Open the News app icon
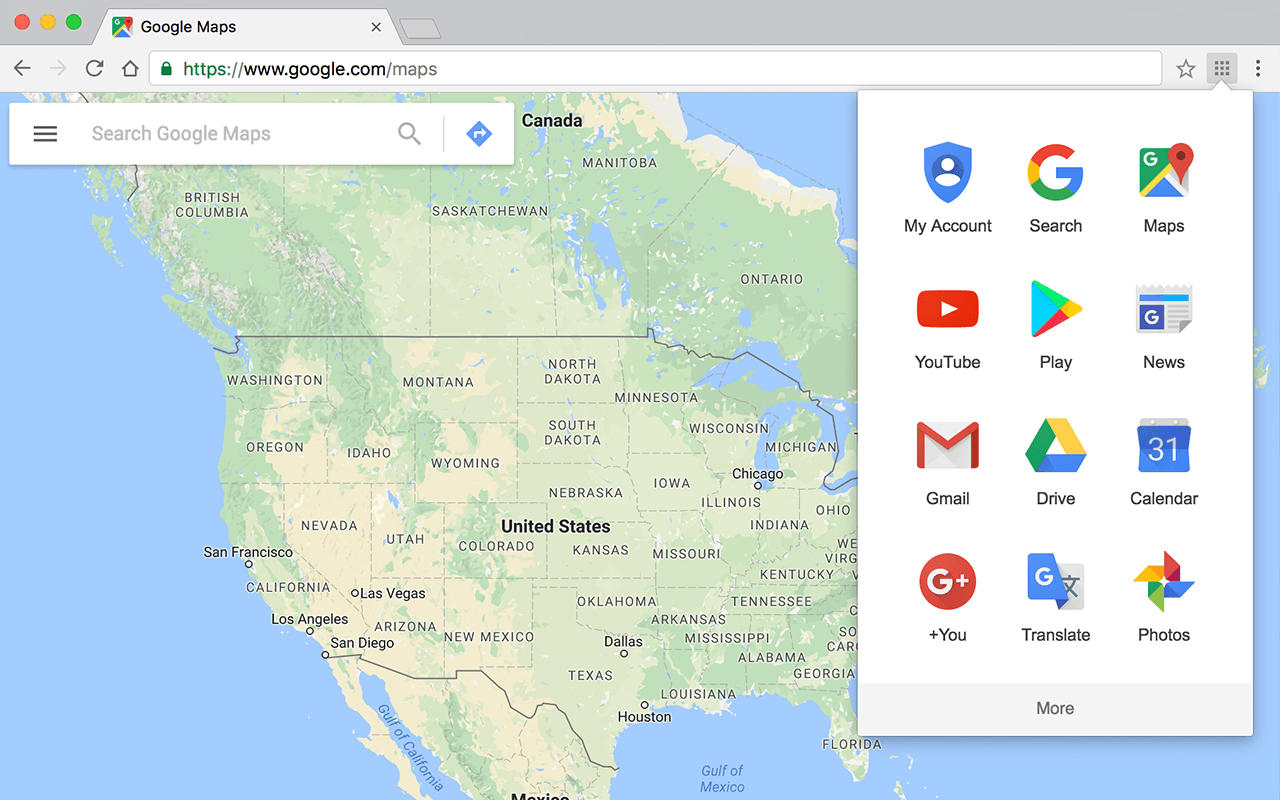Viewport: 1280px width, 800px height. [x=1164, y=309]
